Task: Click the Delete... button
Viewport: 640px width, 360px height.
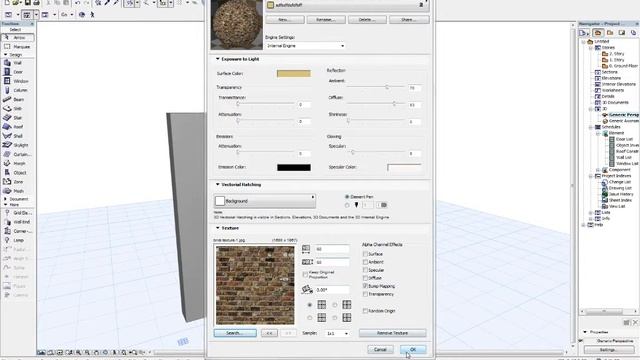Action: (x=367, y=20)
